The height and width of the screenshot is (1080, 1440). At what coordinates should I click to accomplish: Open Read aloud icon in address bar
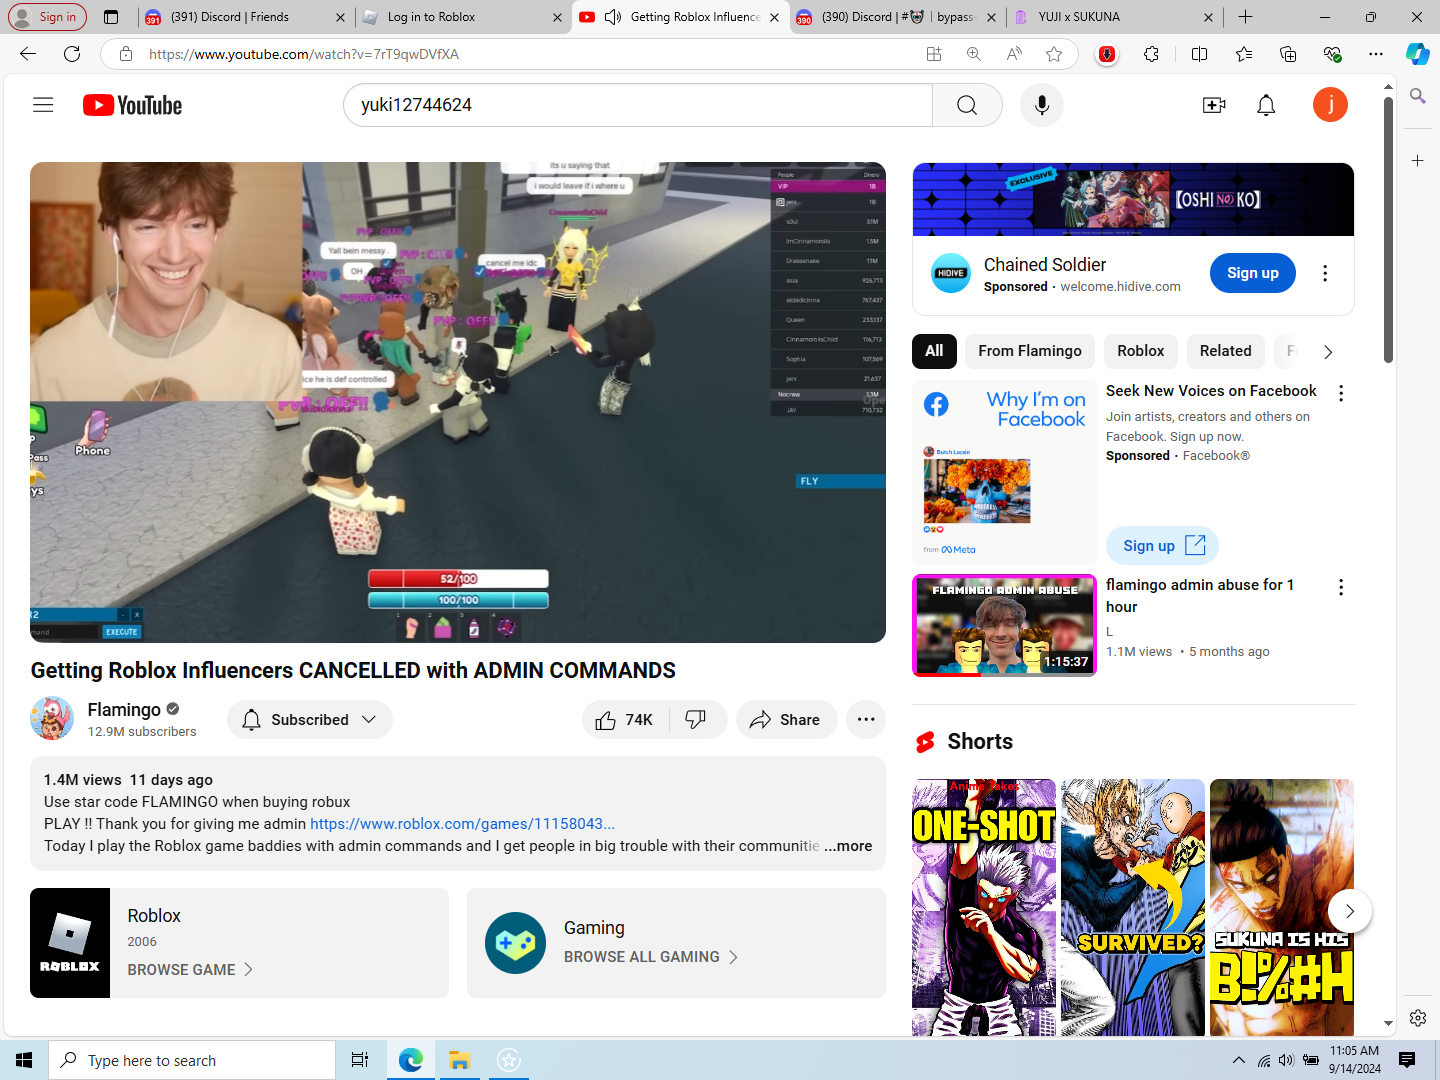pos(1014,54)
